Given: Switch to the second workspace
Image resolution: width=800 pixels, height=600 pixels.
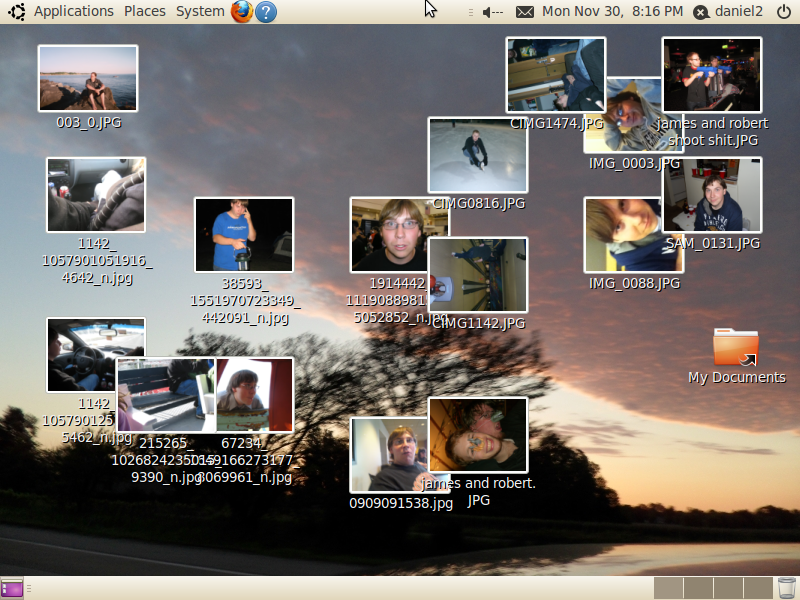Looking at the screenshot, I should click(x=698, y=588).
